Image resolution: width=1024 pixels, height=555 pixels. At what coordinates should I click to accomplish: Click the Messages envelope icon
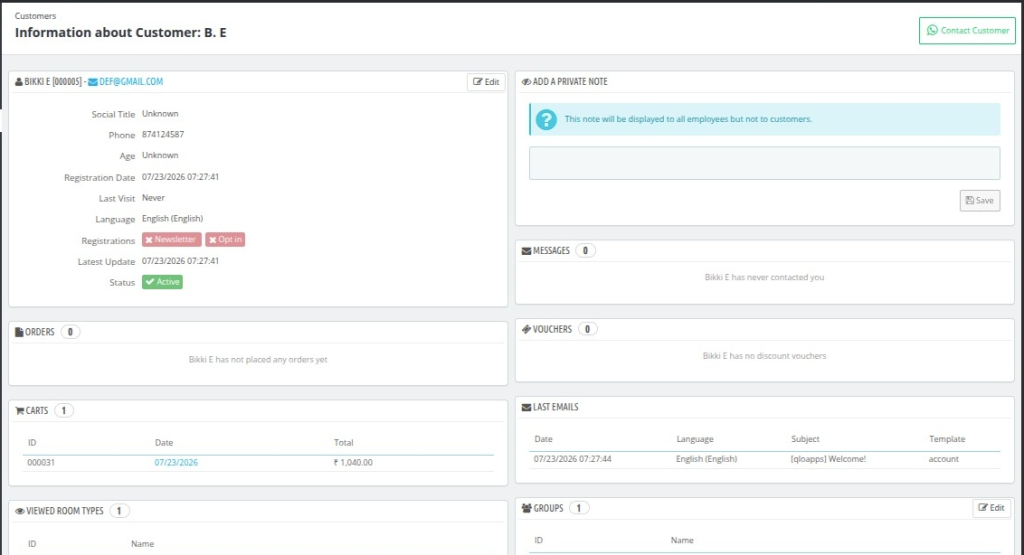tap(526, 251)
